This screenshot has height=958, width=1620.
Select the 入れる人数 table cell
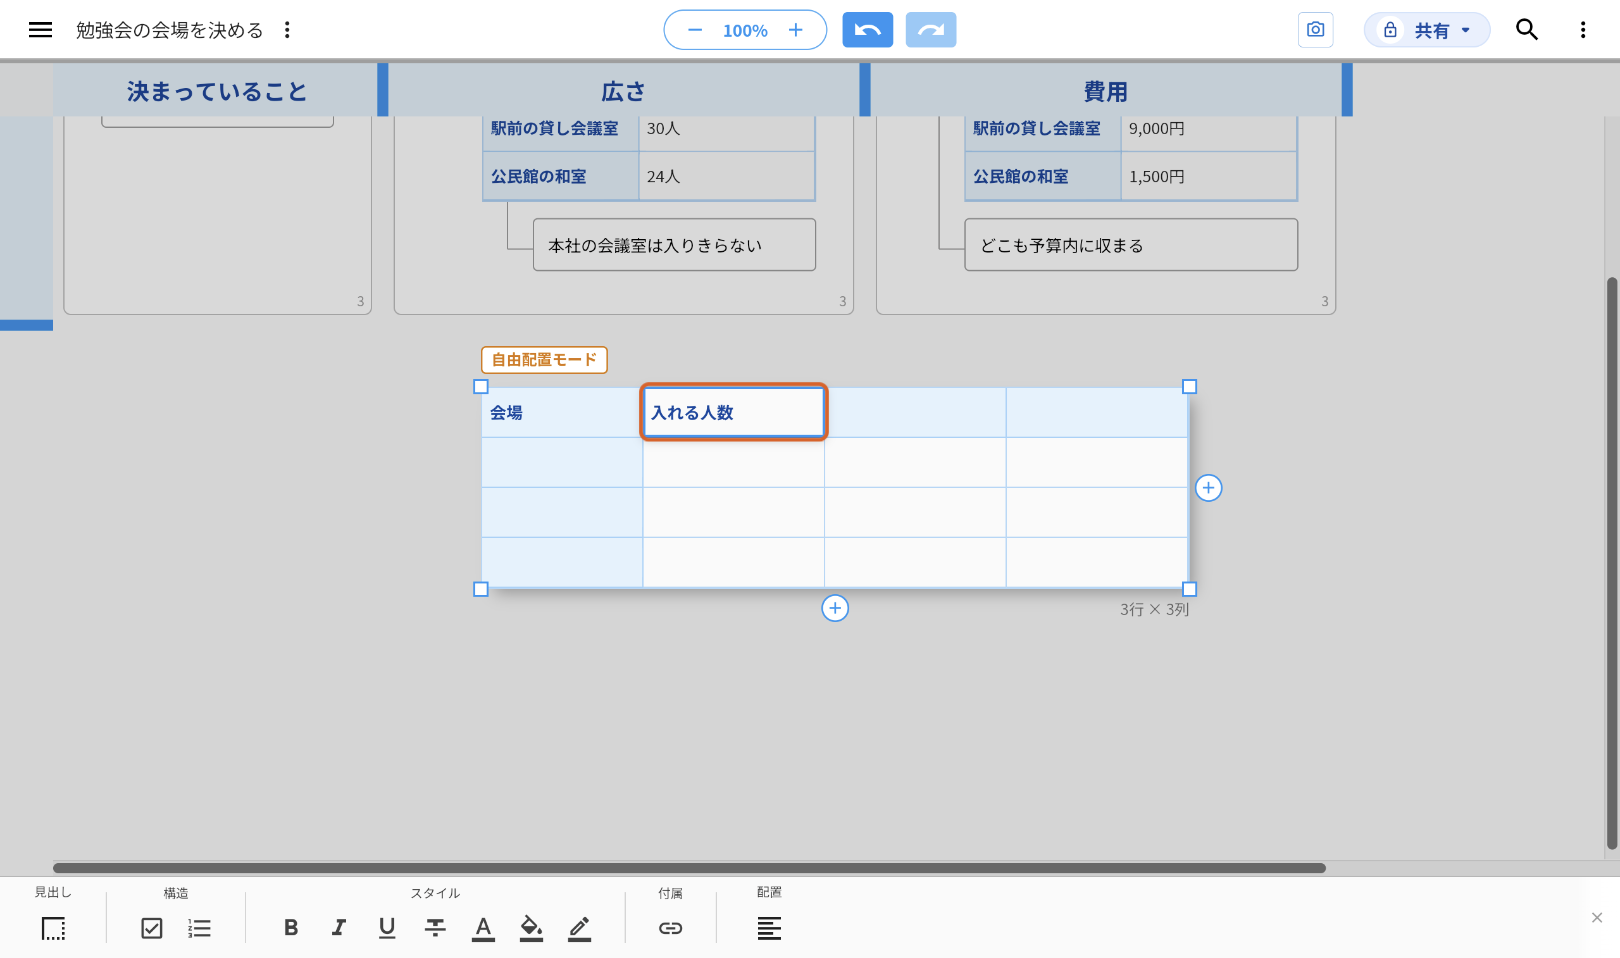click(x=734, y=412)
